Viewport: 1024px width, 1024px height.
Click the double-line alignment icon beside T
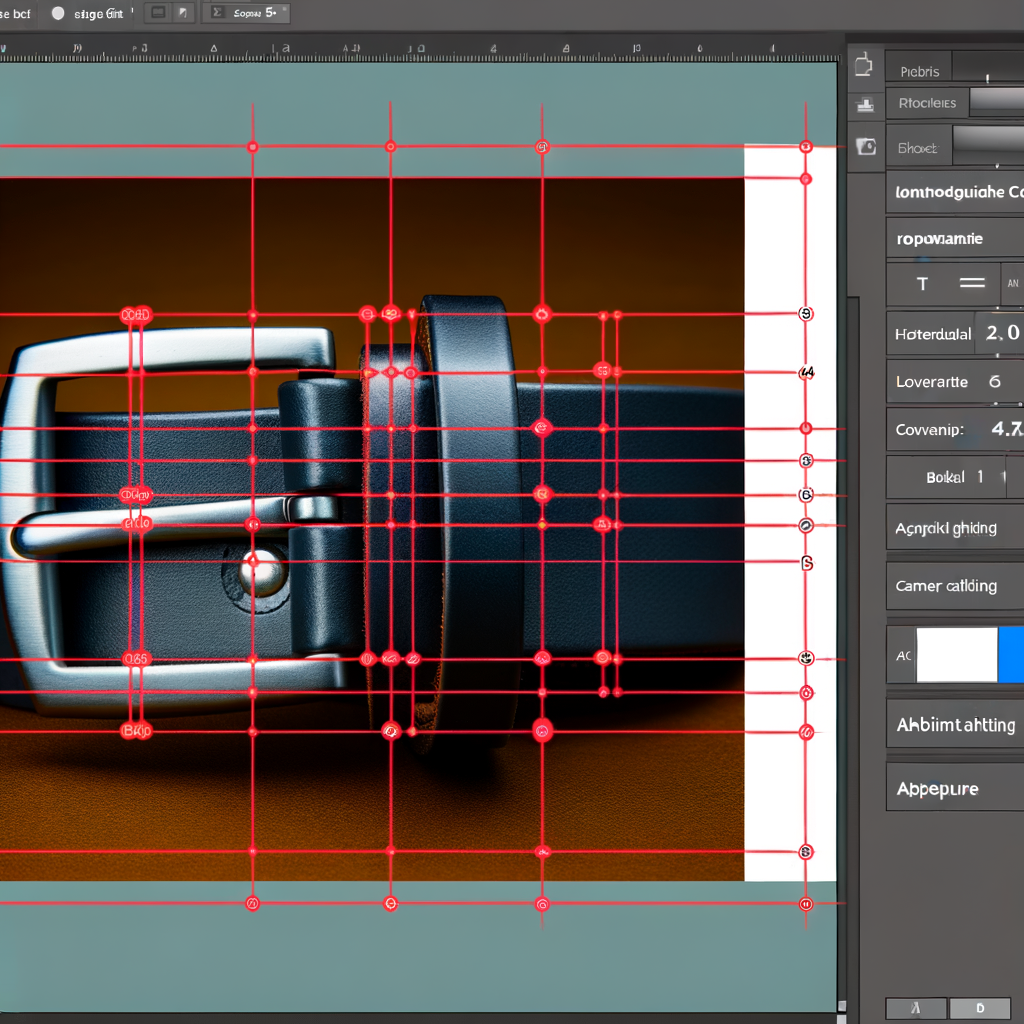point(972,284)
